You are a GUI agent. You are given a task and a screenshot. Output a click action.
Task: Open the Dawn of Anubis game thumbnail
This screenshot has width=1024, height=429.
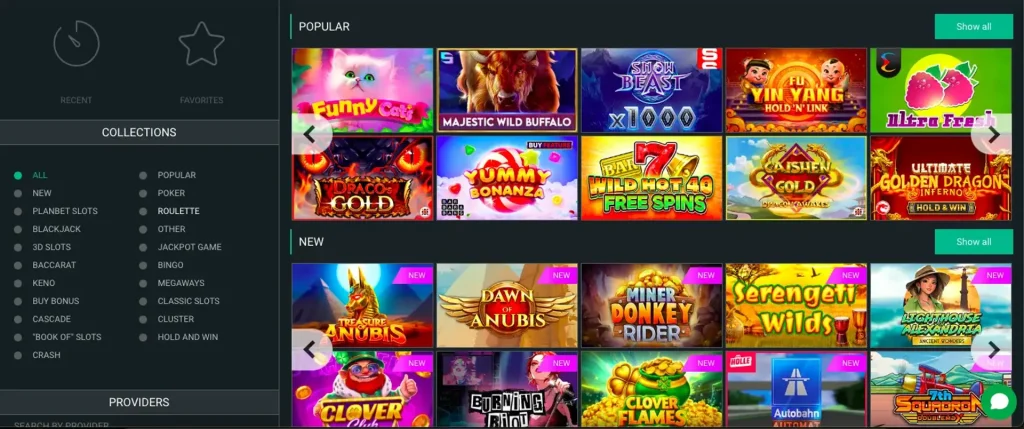click(507, 306)
